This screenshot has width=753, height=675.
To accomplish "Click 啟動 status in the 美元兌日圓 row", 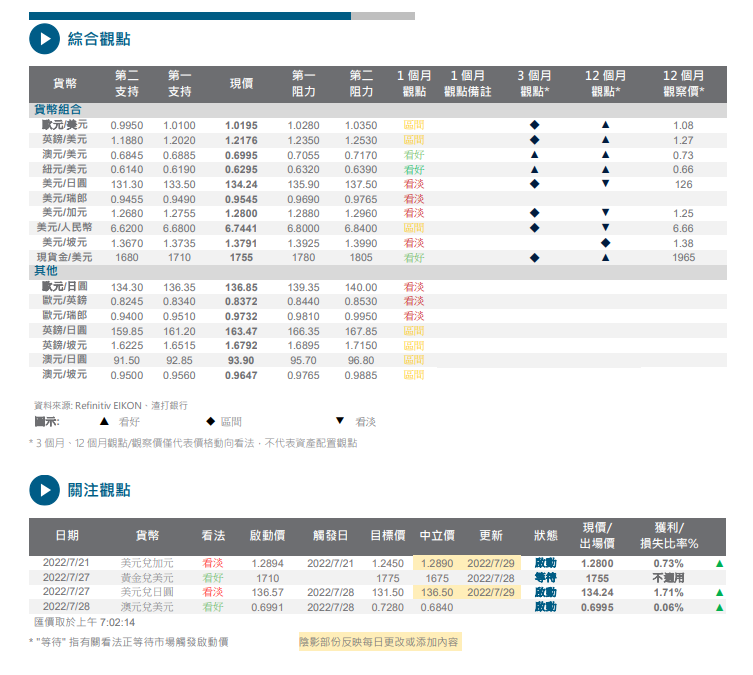I will [x=545, y=592].
